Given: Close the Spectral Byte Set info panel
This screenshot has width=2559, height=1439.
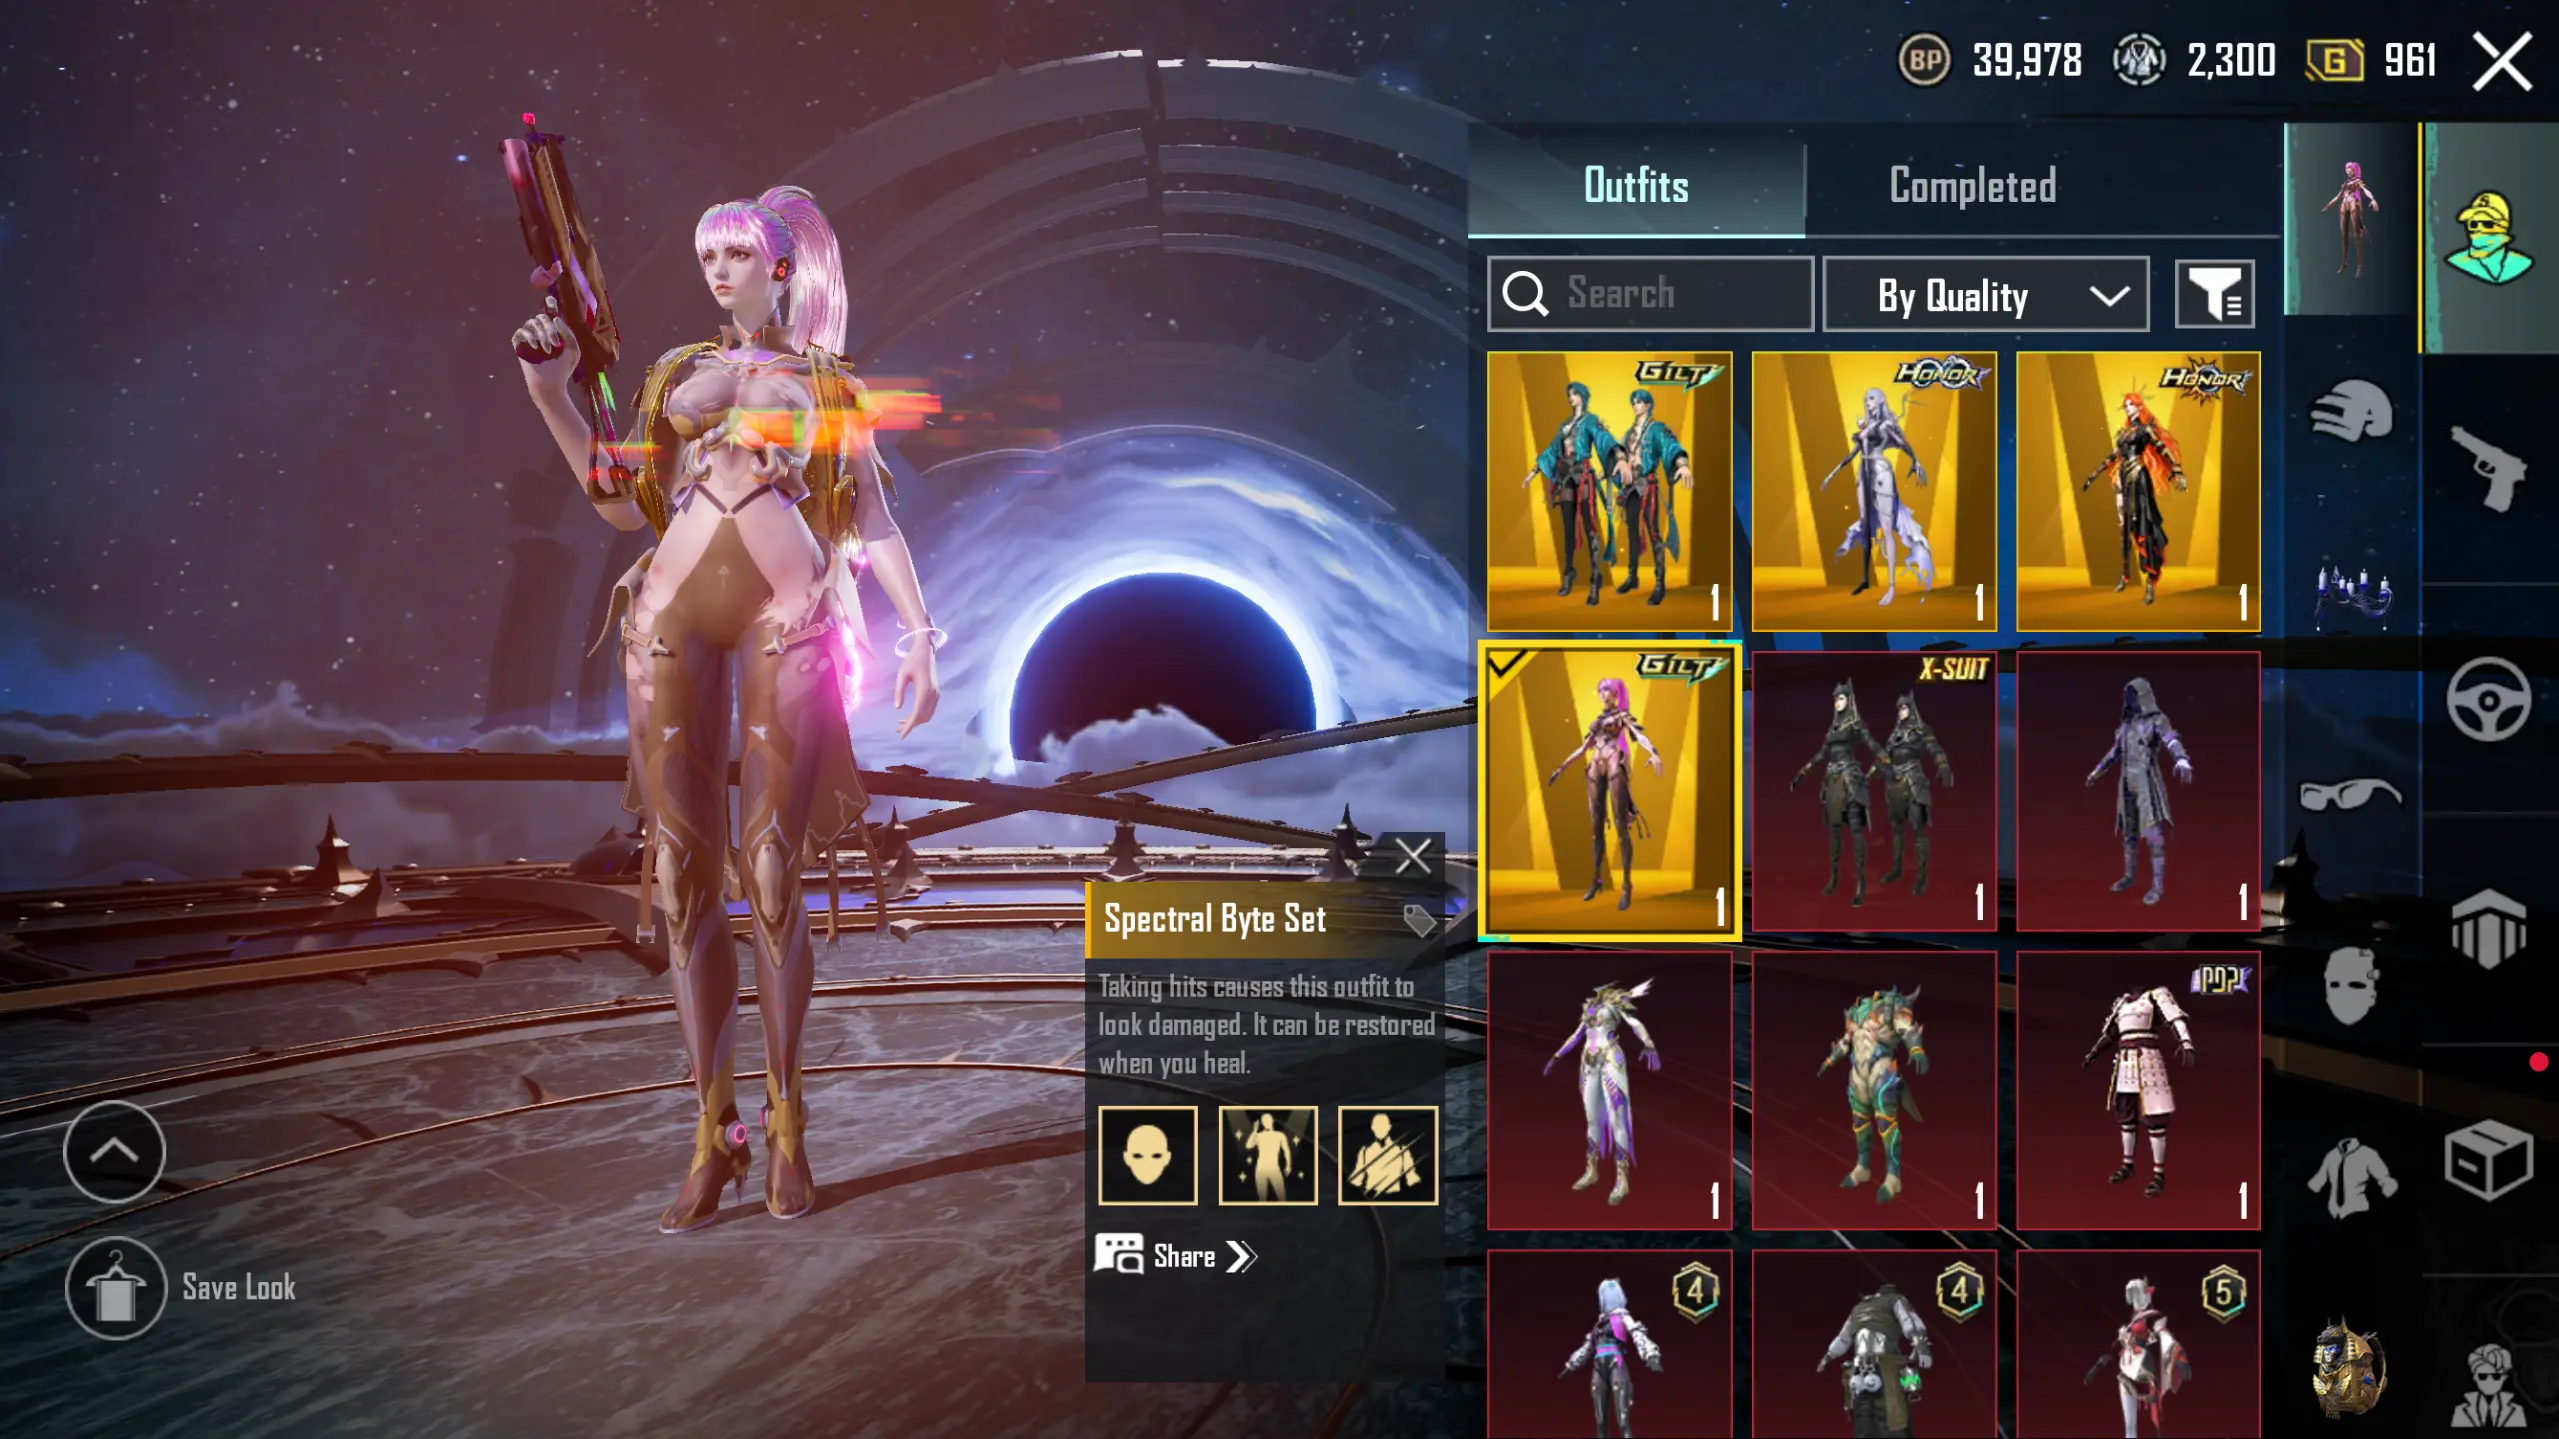Looking at the screenshot, I should click(x=1412, y=856).
